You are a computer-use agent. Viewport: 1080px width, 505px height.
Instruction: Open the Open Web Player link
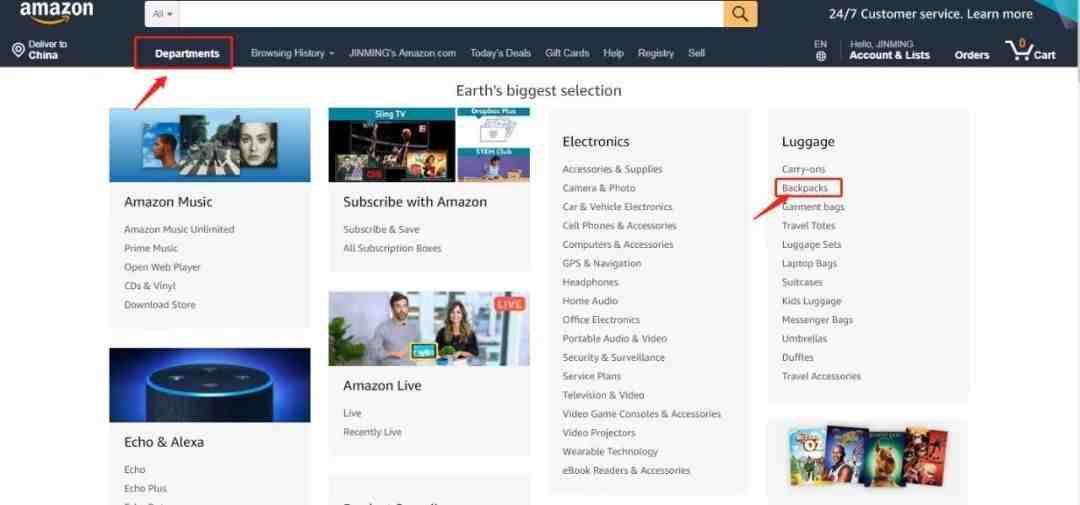pos(162,267)
